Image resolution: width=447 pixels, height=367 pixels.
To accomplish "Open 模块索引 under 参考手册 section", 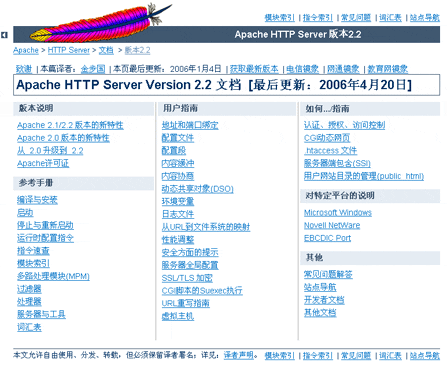I will point(33,263).
